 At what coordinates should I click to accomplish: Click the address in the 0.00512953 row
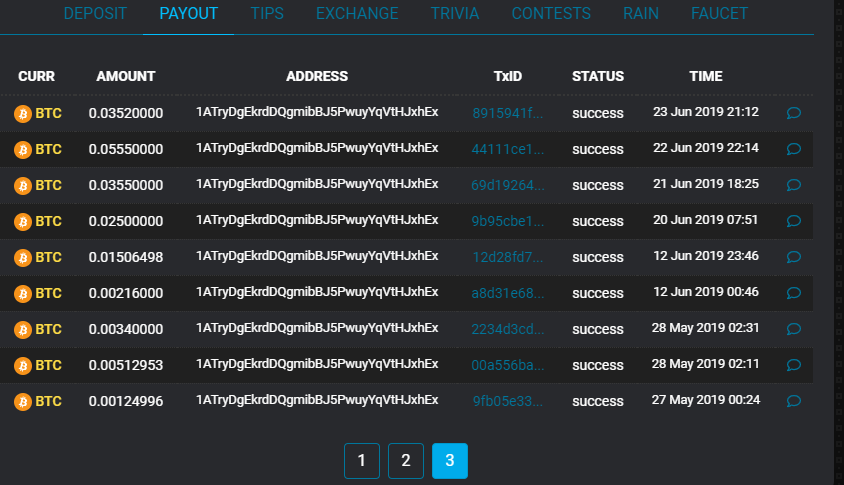[x=317, y=364]
